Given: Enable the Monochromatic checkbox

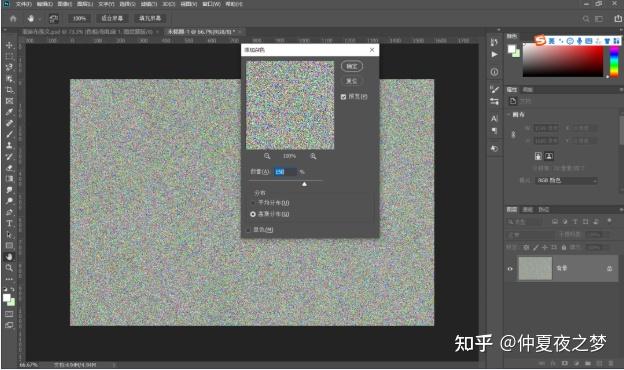Looking at the screenshot, I should [248, 230].
